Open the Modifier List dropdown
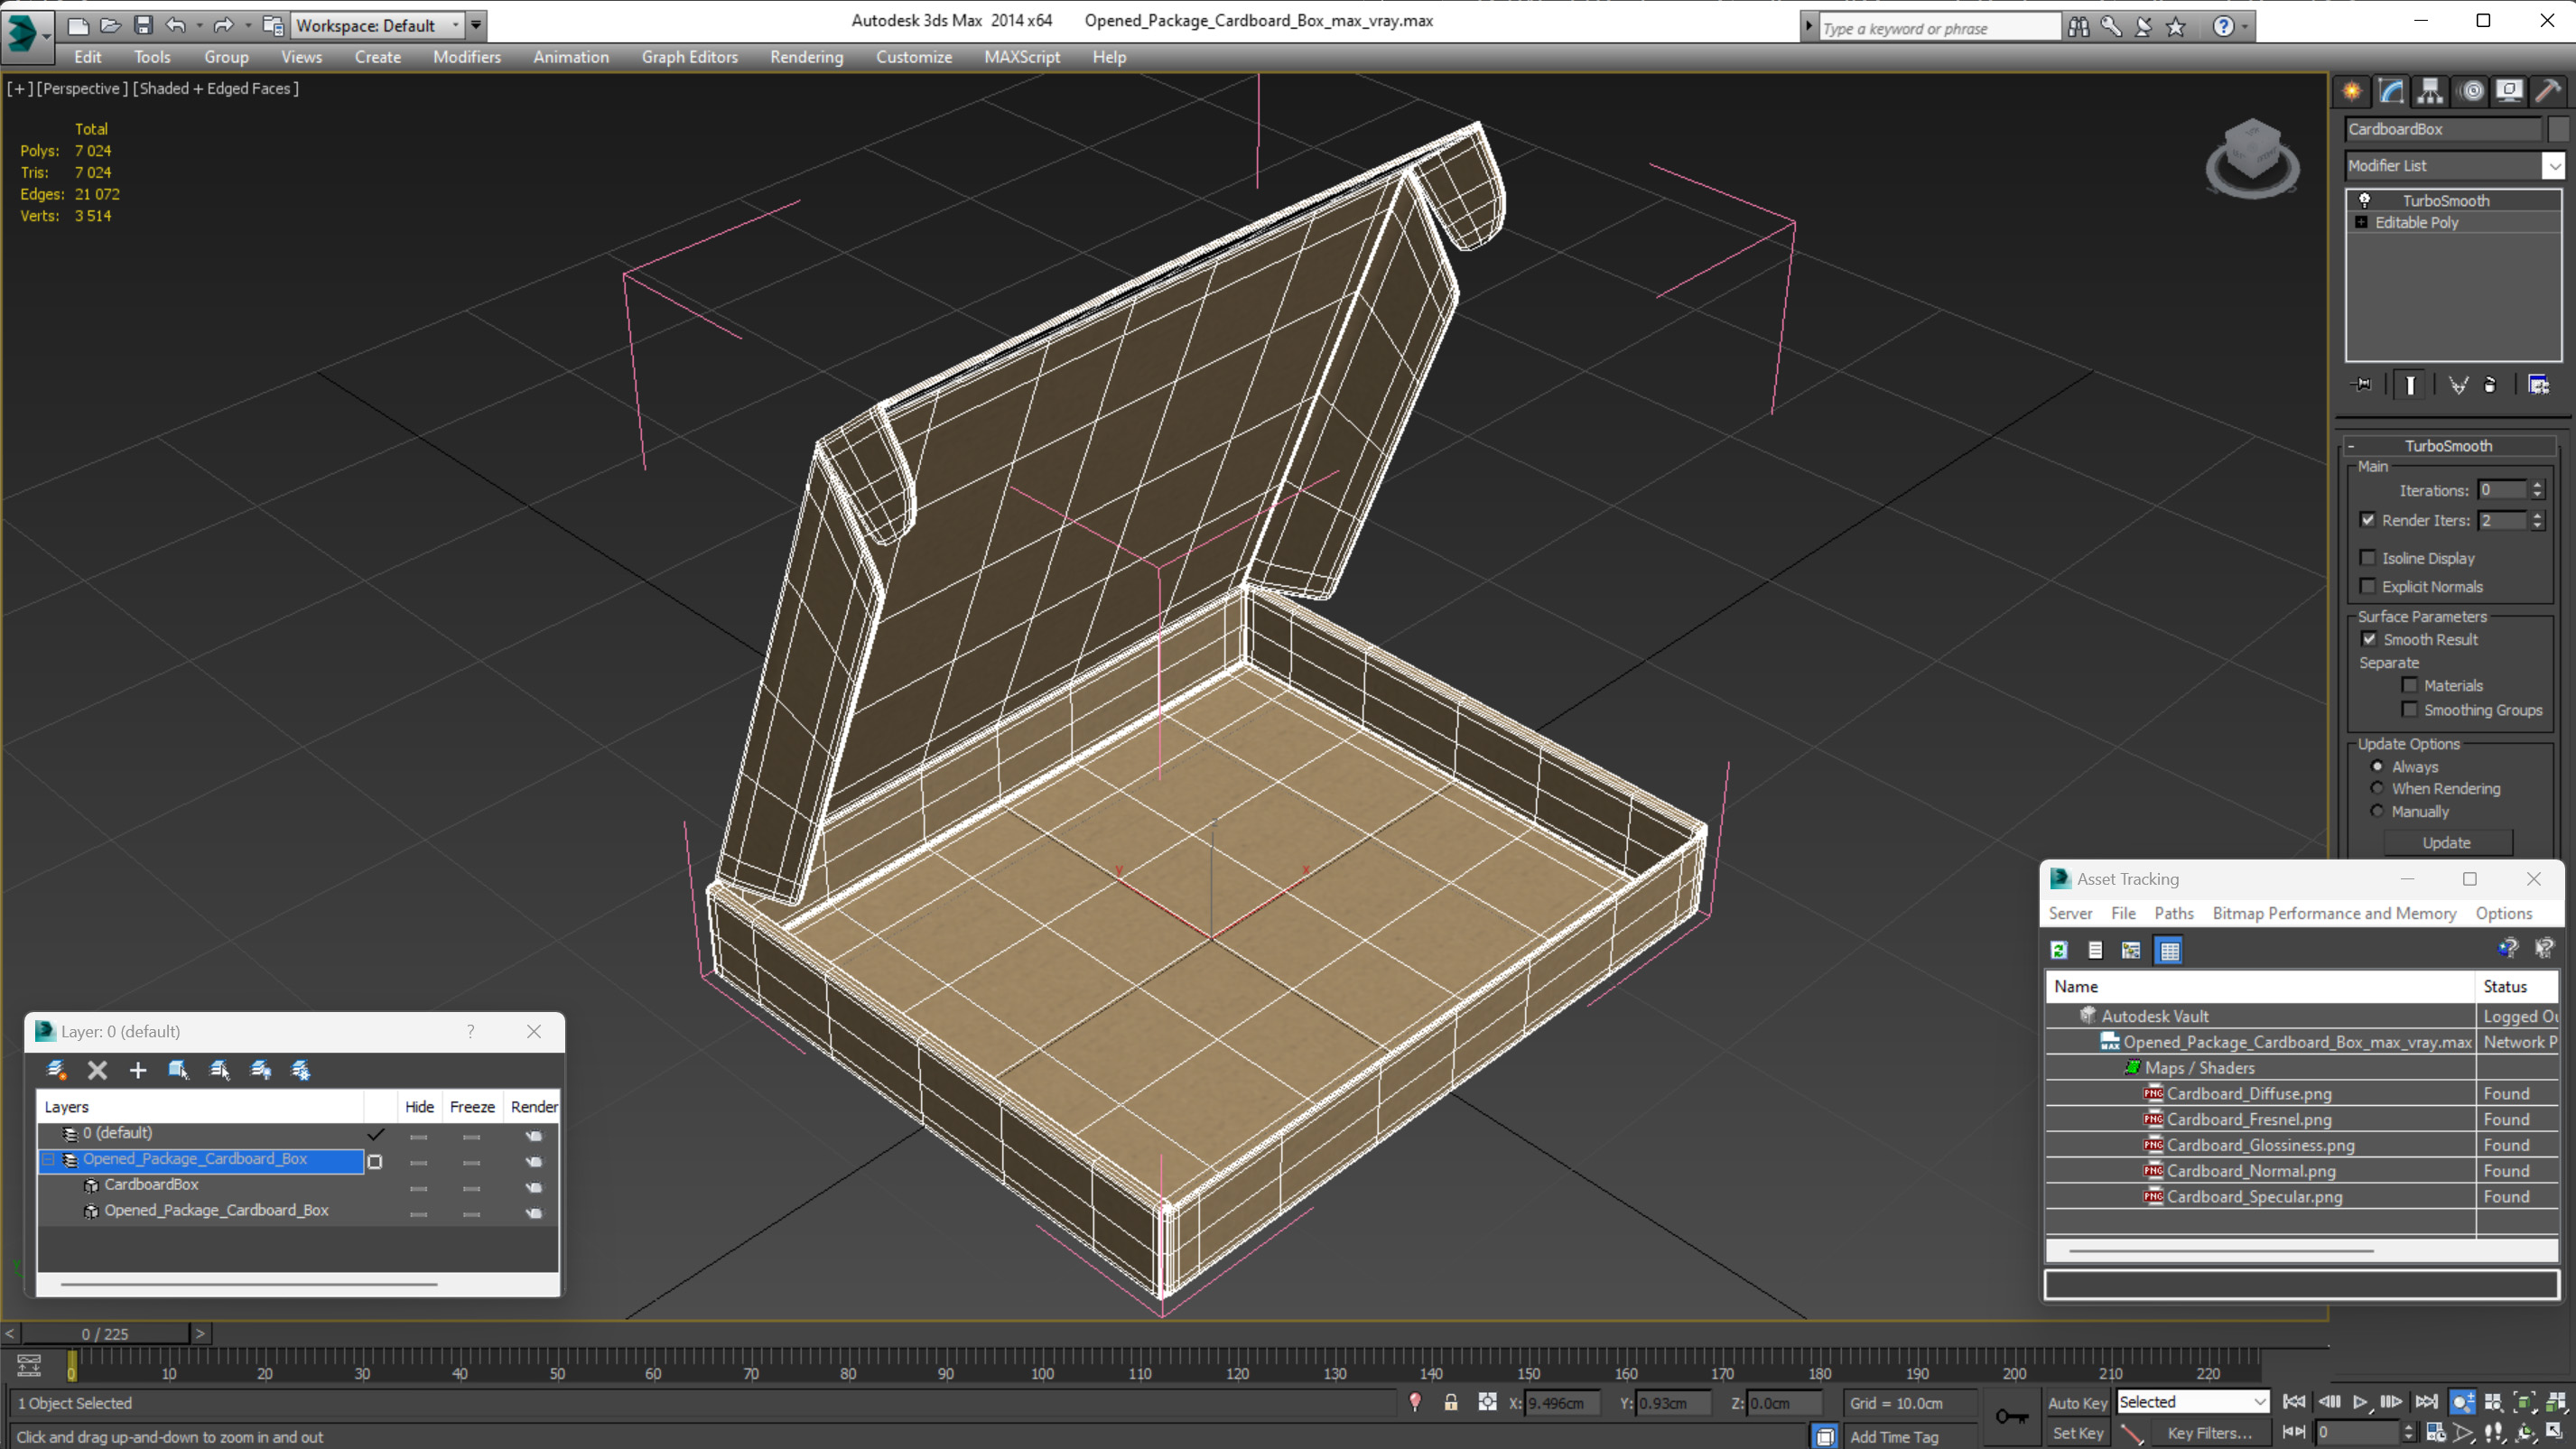Image resolution: width=2576 pixels, height=1449 pixels. [x=2553, y=166]
